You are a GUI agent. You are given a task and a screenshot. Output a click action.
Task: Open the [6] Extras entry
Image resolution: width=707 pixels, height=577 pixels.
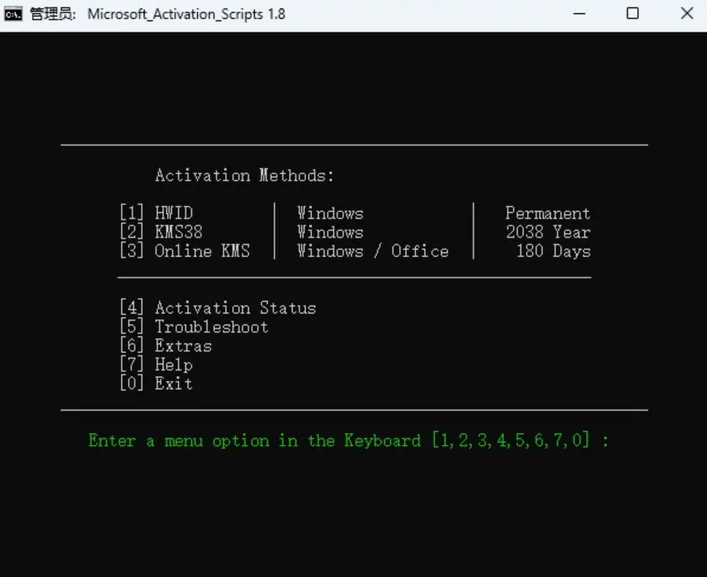[165, 346]
